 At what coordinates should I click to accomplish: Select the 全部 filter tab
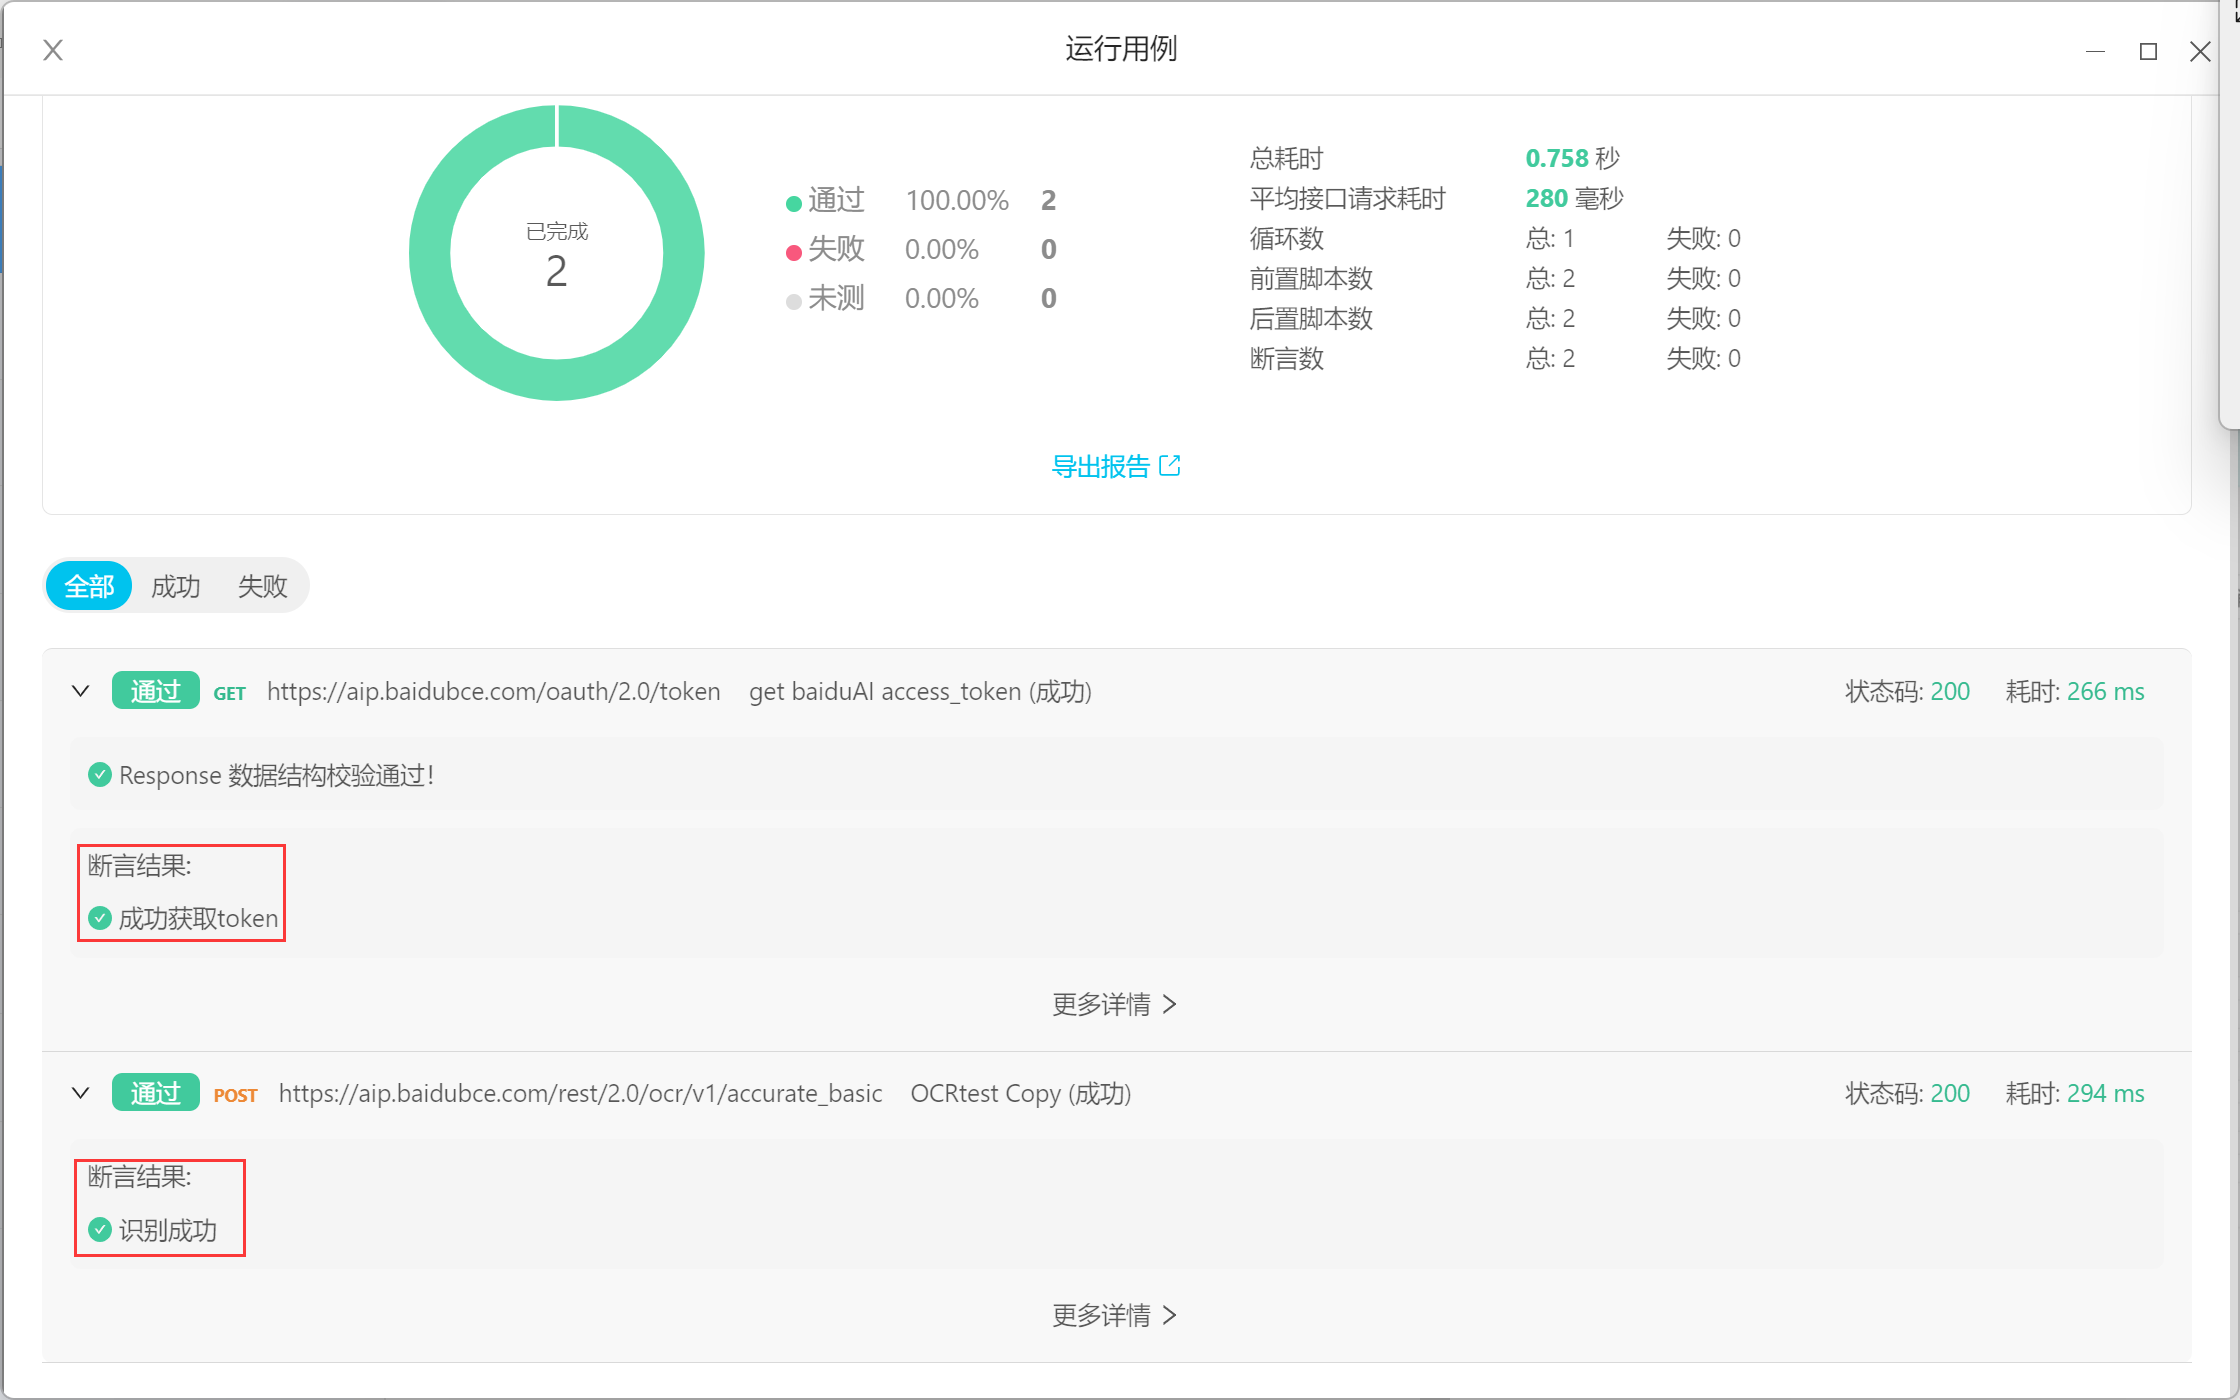(x=89, y=586)
